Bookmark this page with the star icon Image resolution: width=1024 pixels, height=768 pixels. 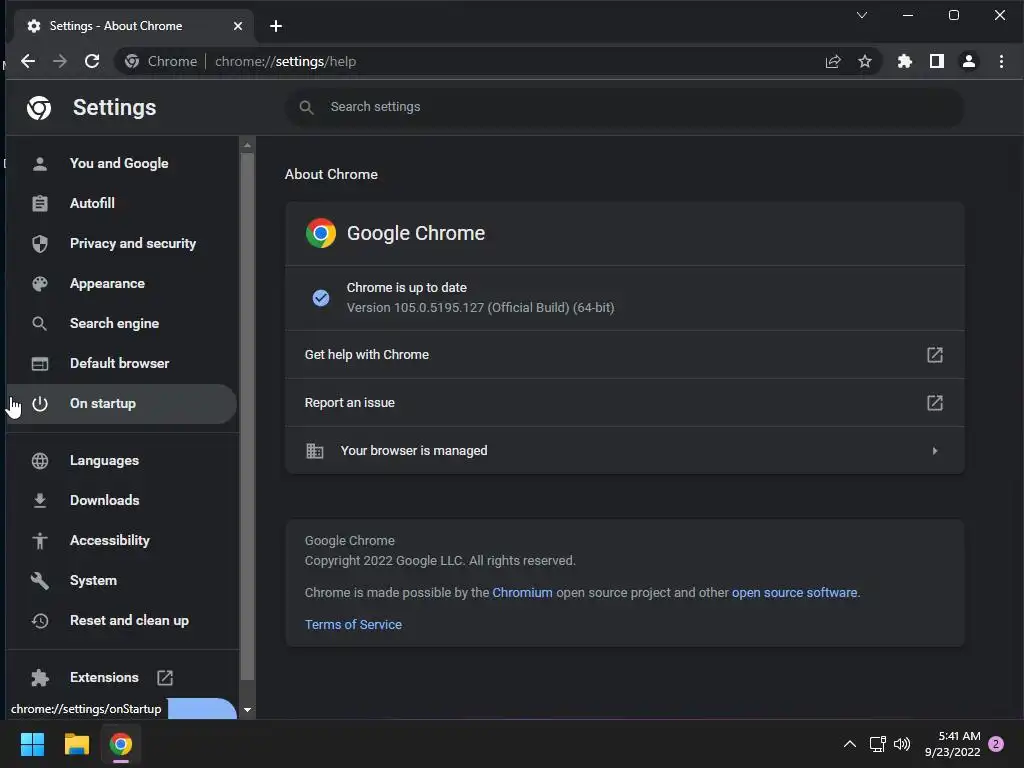pyautogui.click(x=865, y=61)
